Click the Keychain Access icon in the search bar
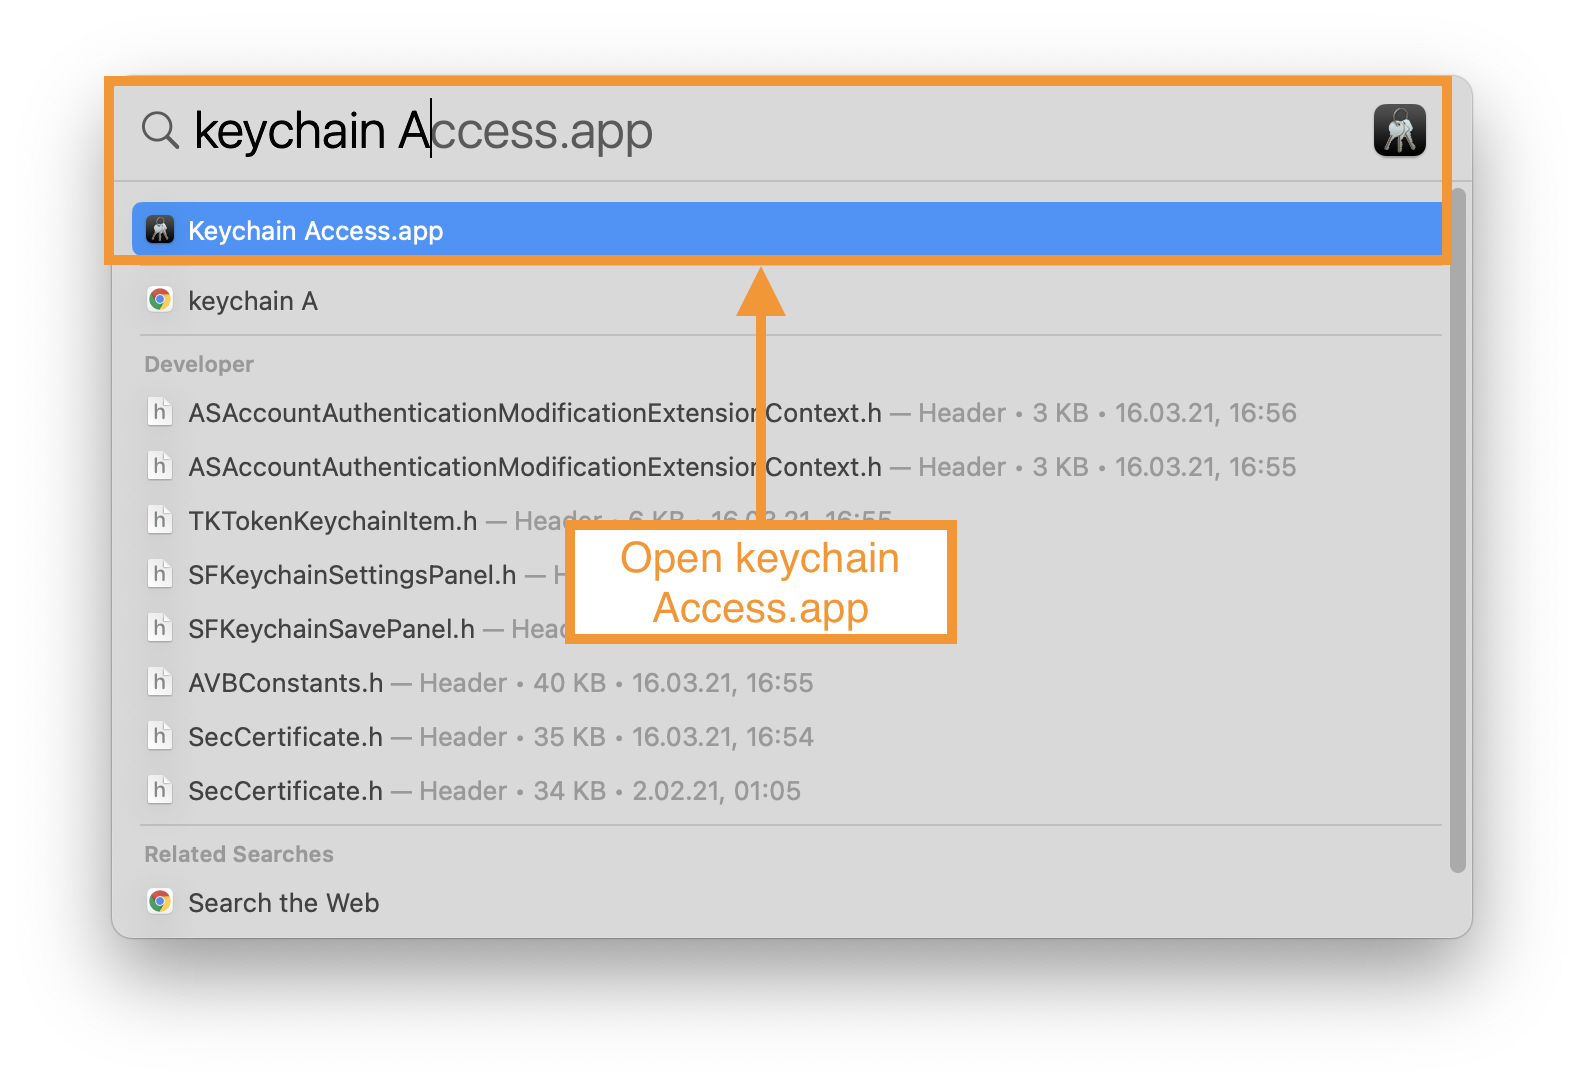This screenshot has width=1584, height=1086. click(x=1400, y=130)
